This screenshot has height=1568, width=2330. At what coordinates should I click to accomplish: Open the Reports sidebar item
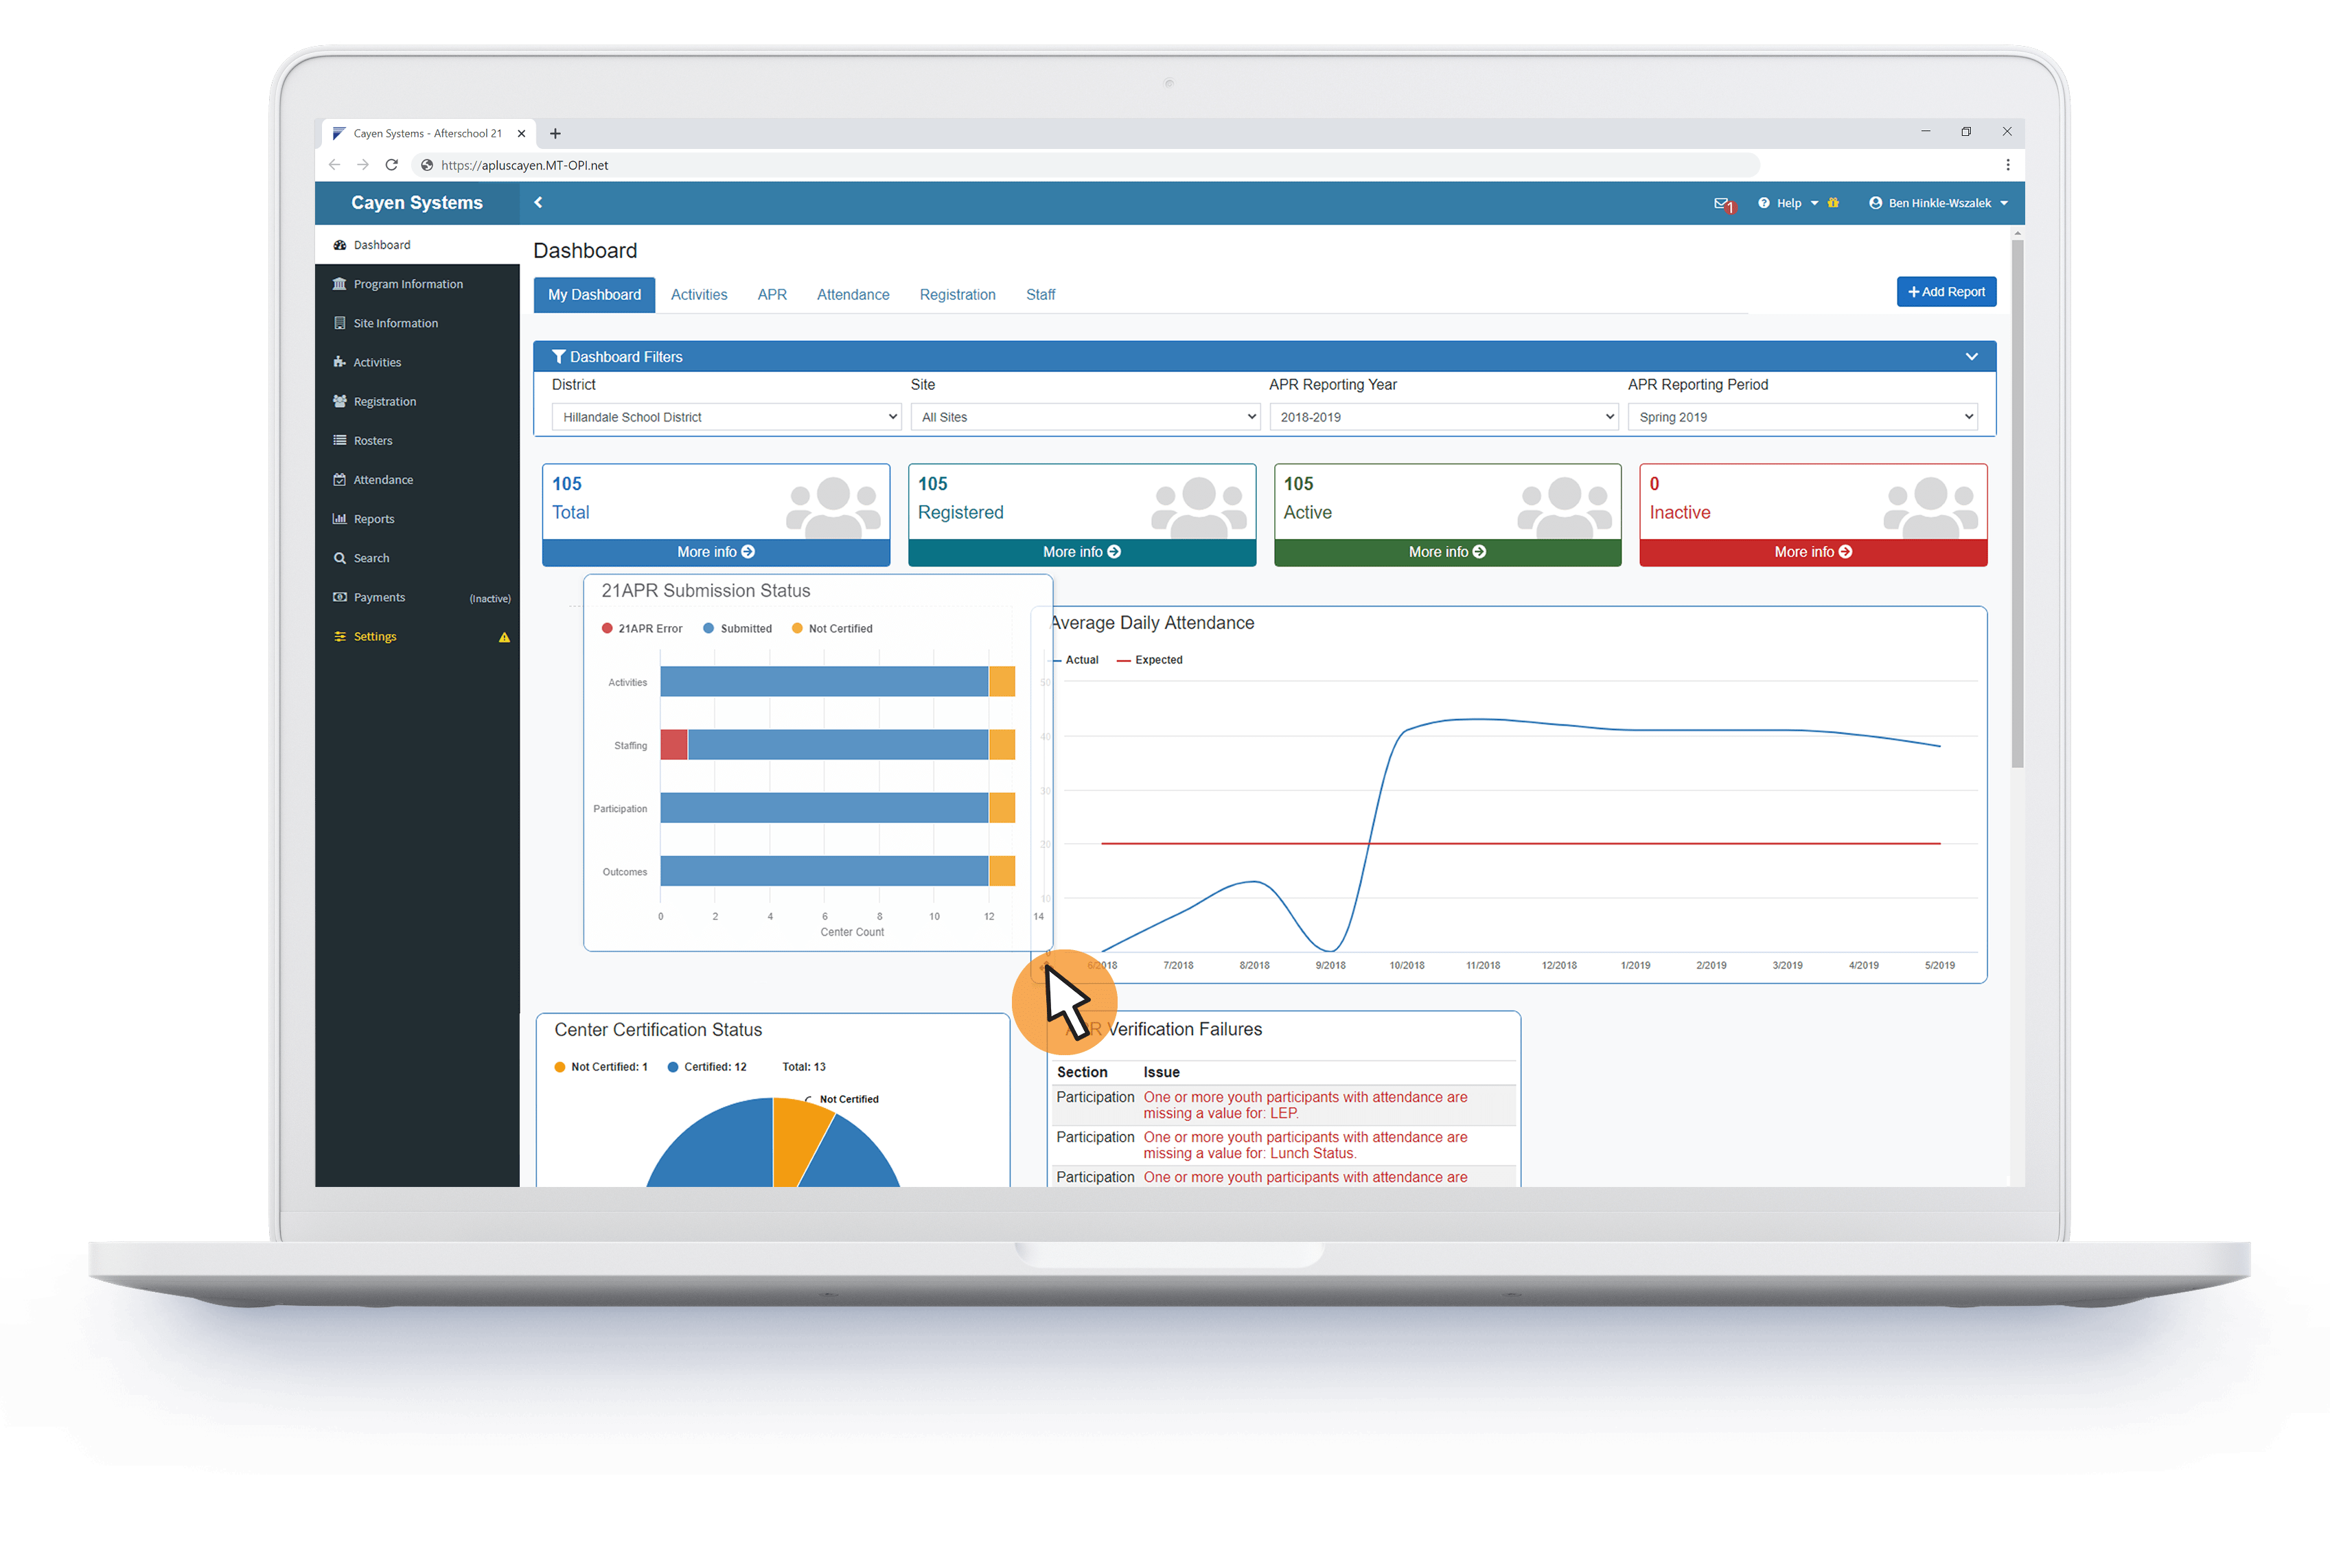point(373,519)
